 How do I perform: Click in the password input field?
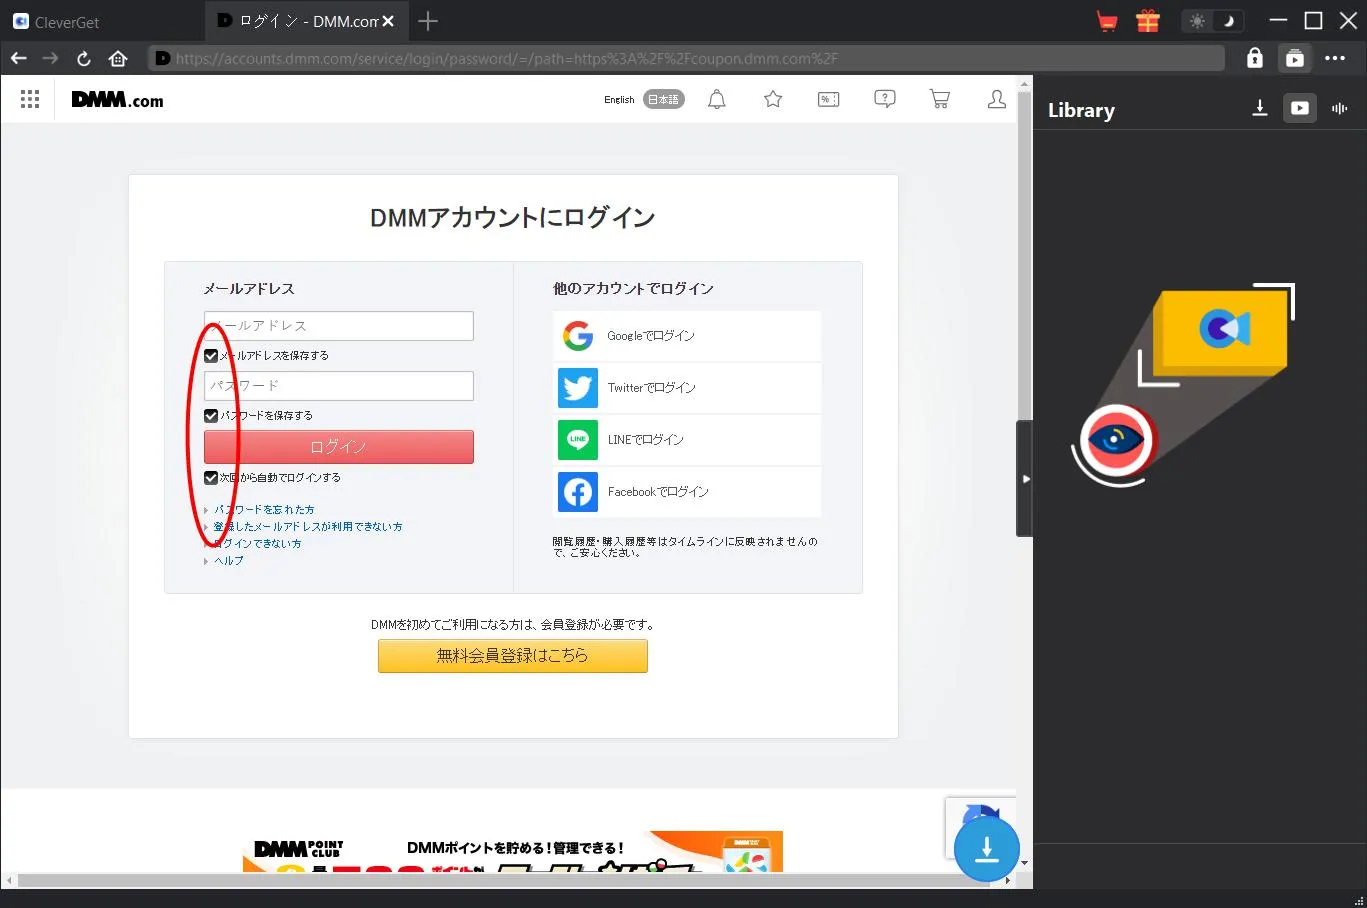pos(339,386)
